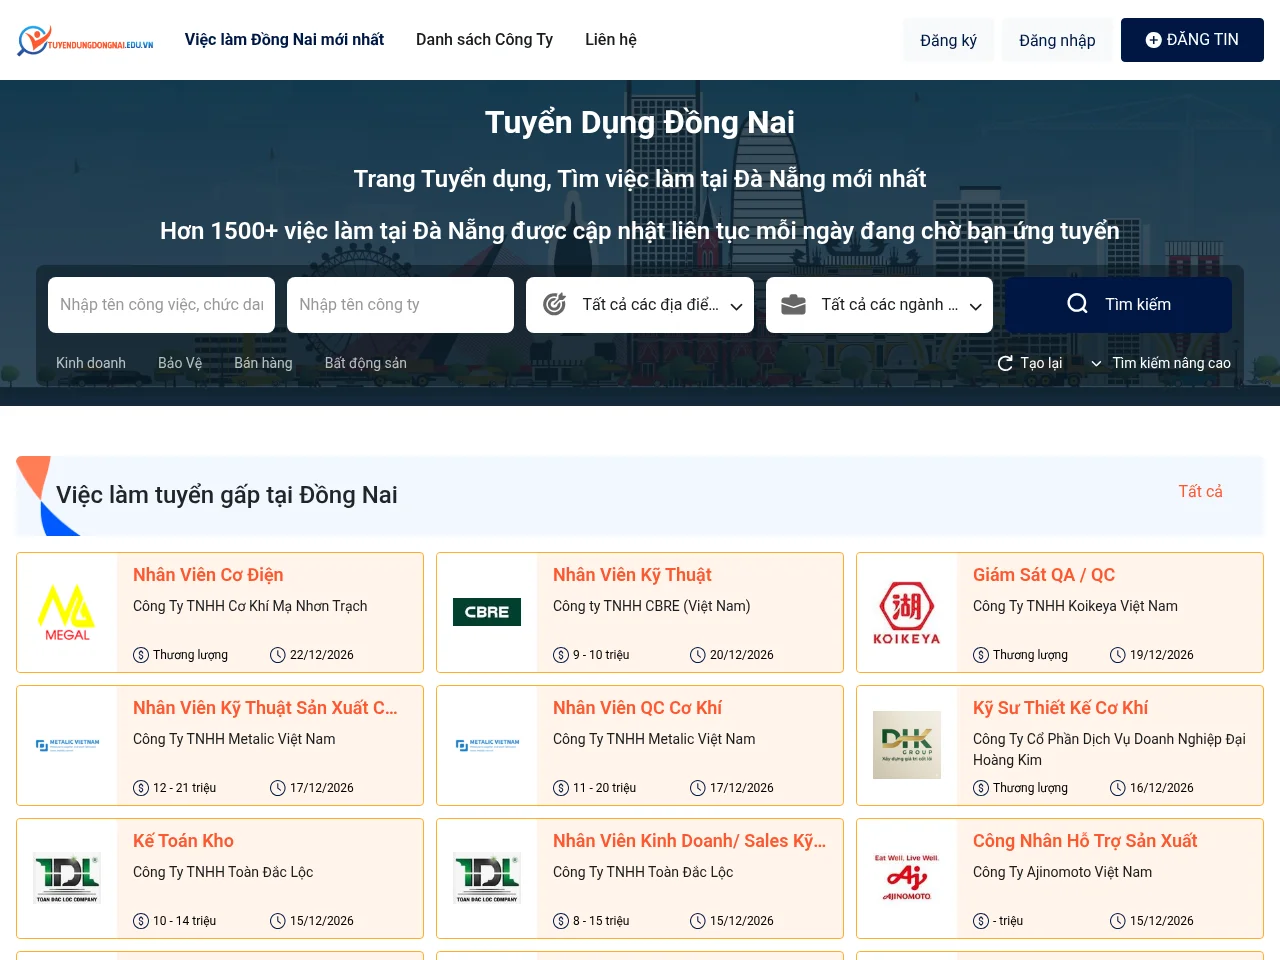
Task: Open the Kế Toán Kho job
Action: pos(183,841)
